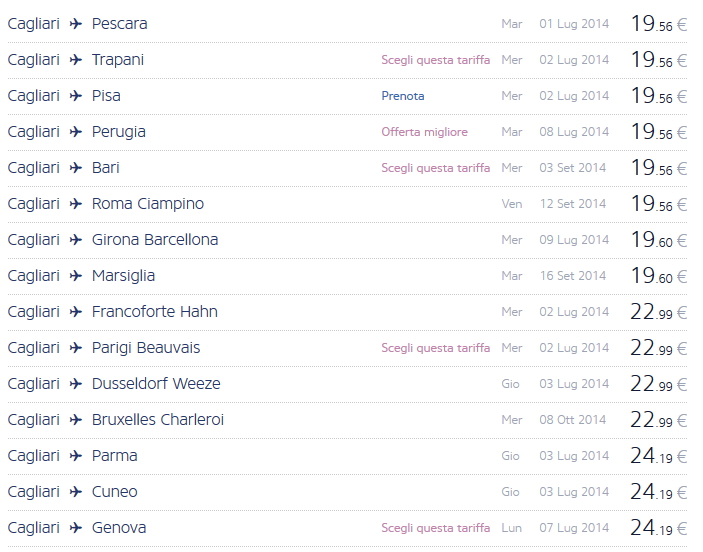Viewport: 703px width, 552px height.
Task: Click the airplane icon next to Cuneo
Action: 76,492
